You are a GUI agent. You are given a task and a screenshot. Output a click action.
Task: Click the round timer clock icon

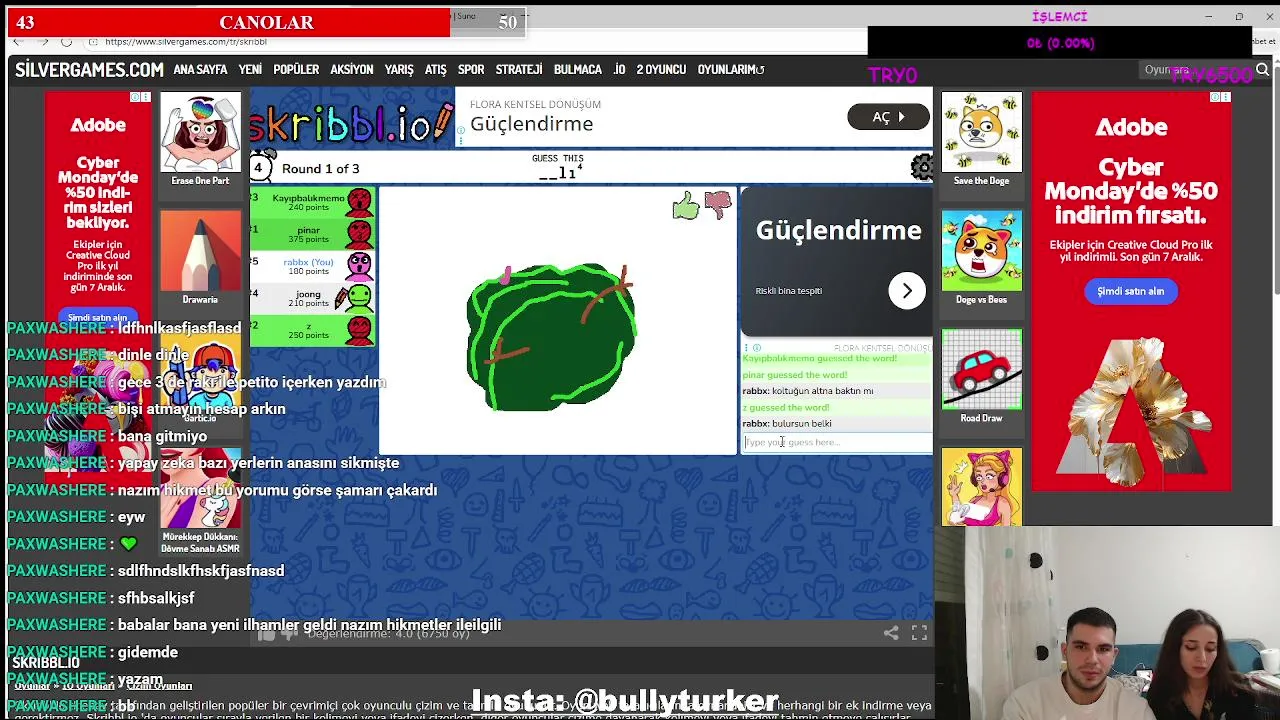click(x=261, y=167)
